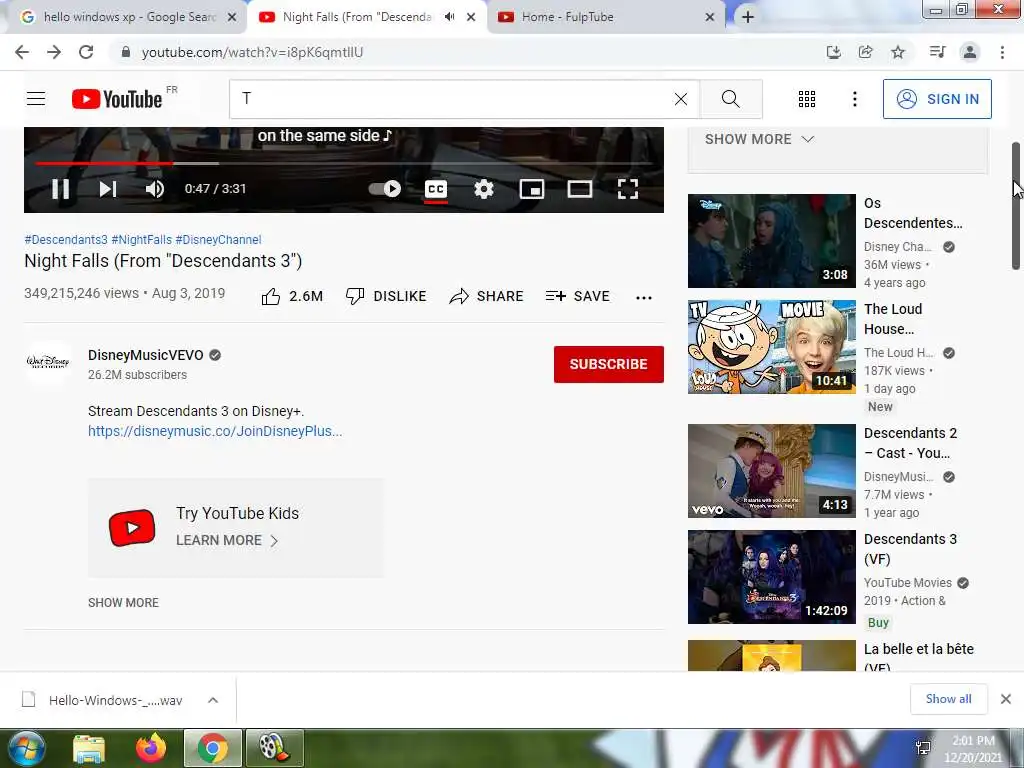Click #NightFalls hashtag
Screen dimensions: 1024x768
coord(142,240)
